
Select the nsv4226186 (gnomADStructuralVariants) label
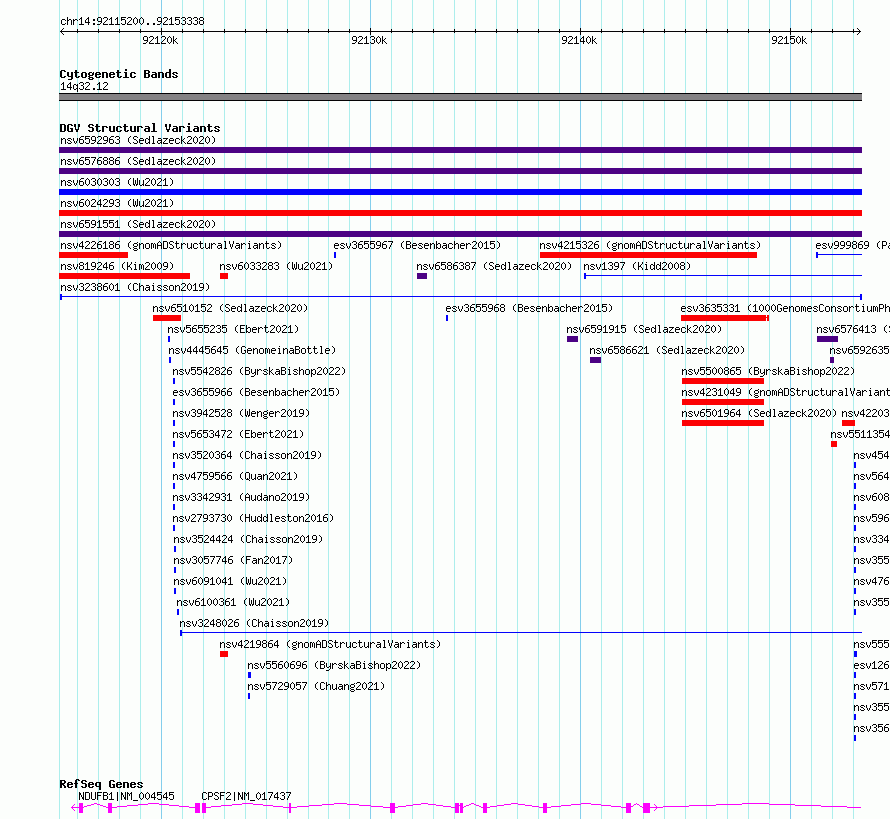pos(171,245)
